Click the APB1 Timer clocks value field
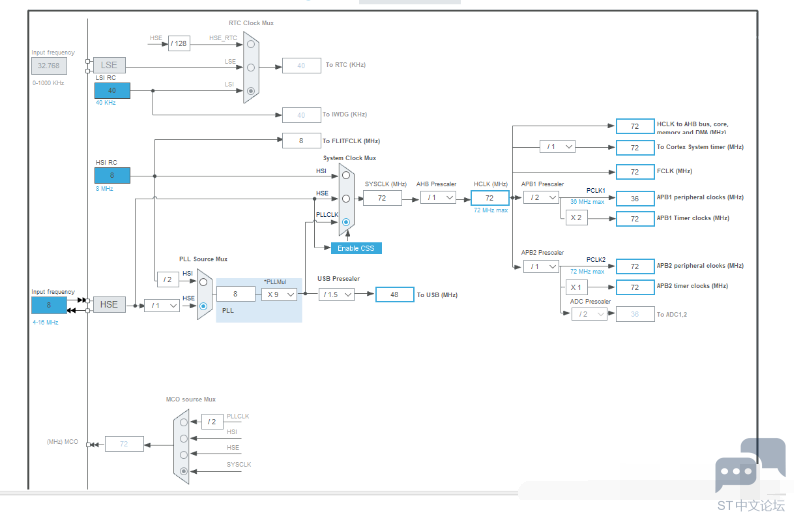This screenshot has width=794, height=521. pyautogui.click(x=635, y=219)
